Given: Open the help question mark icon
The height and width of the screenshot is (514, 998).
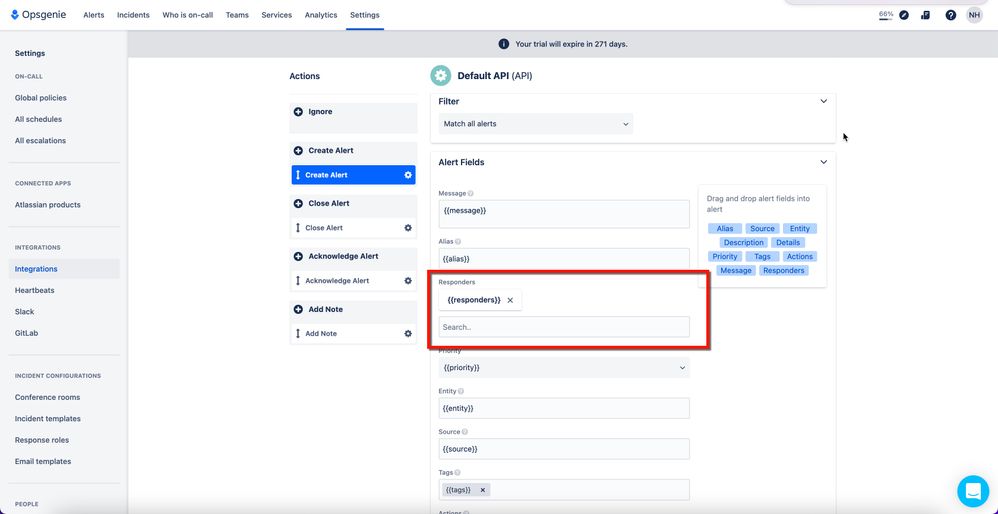Looking at the screenshot, I should pos(950,15).
